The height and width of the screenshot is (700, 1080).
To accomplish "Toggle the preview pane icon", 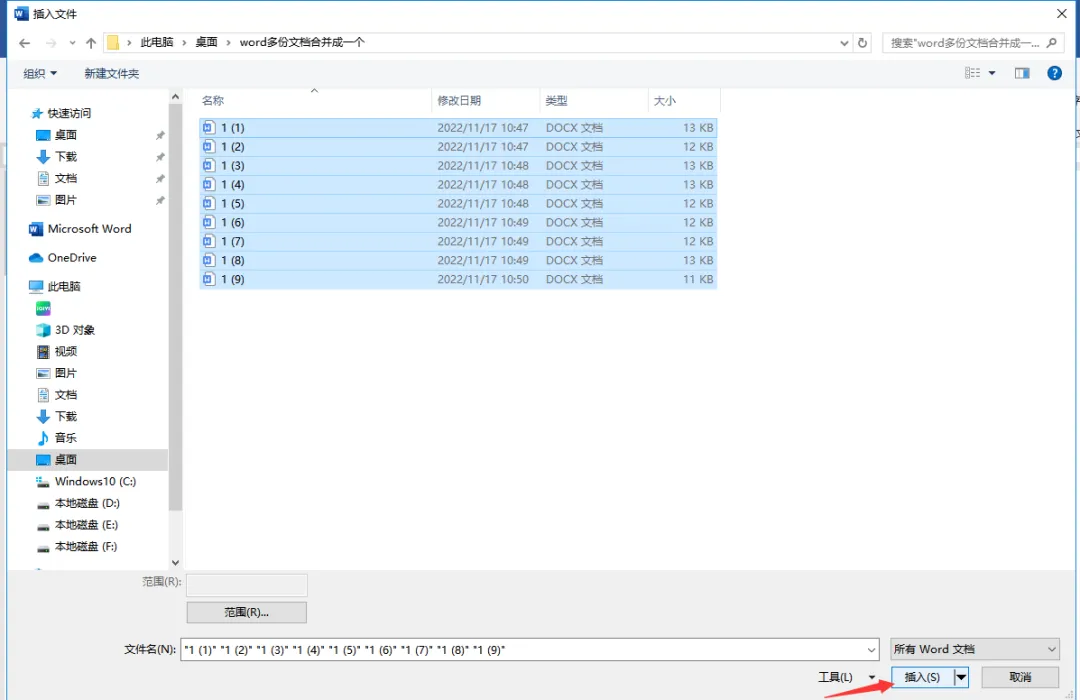I will [1022, 73].
